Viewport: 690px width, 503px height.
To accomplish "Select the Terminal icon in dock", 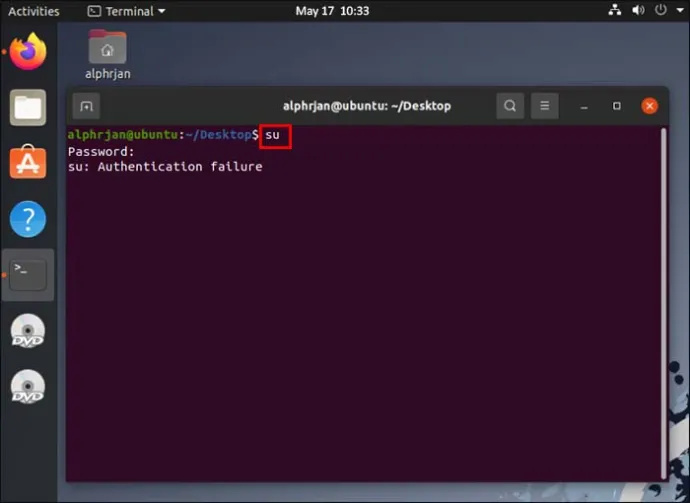I will coord(28,275).
